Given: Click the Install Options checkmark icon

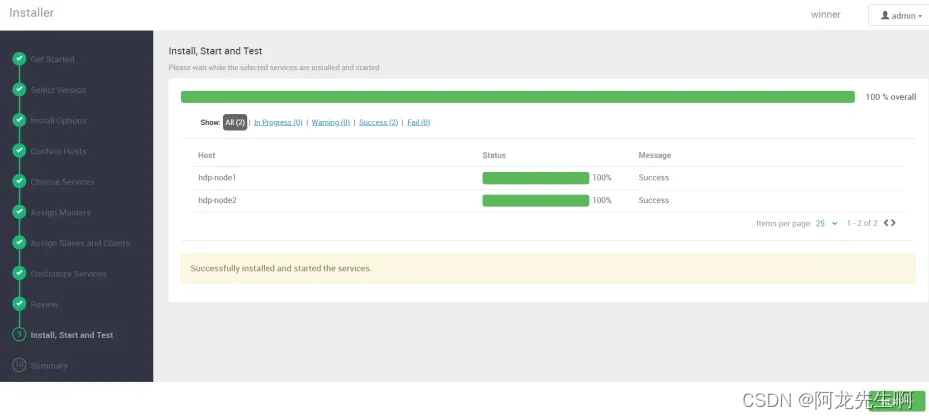Looking at the screenshot, I should tap(20, 120).
